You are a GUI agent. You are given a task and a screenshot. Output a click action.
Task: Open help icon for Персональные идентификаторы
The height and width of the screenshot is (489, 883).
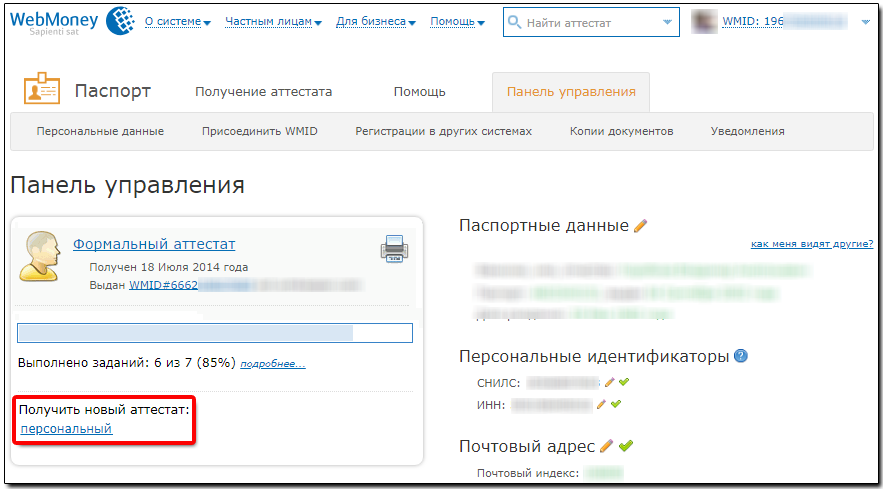coord(742,356)
